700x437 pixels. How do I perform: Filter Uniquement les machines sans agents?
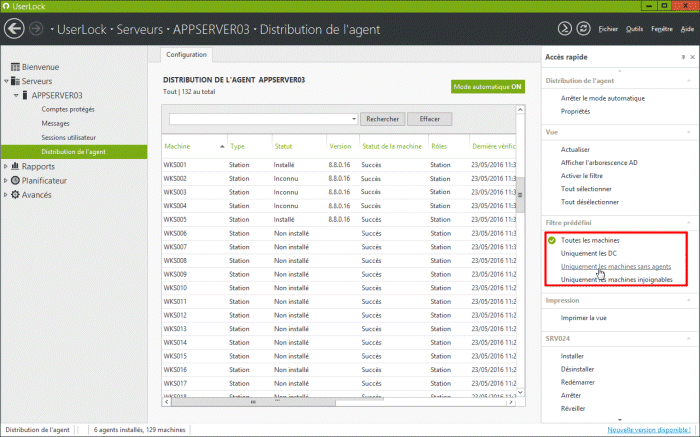616,266
